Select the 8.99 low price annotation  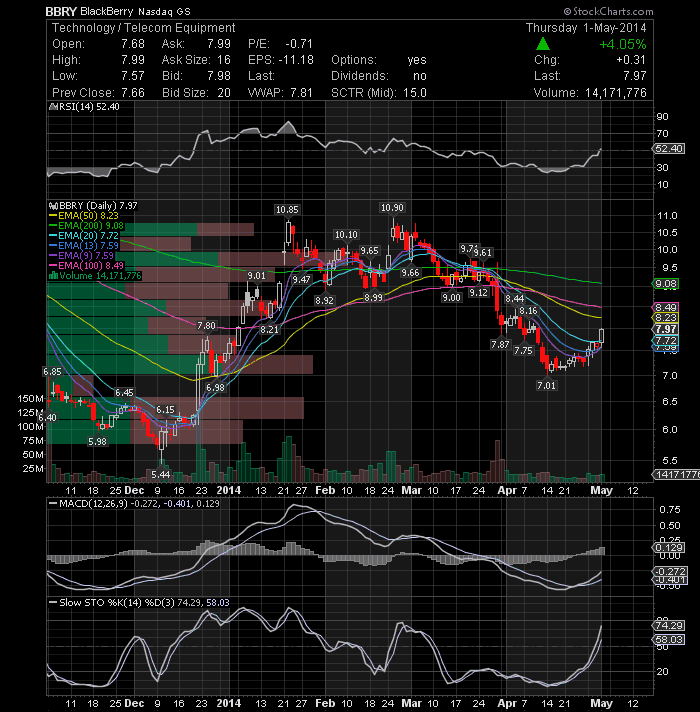point(373,297)
